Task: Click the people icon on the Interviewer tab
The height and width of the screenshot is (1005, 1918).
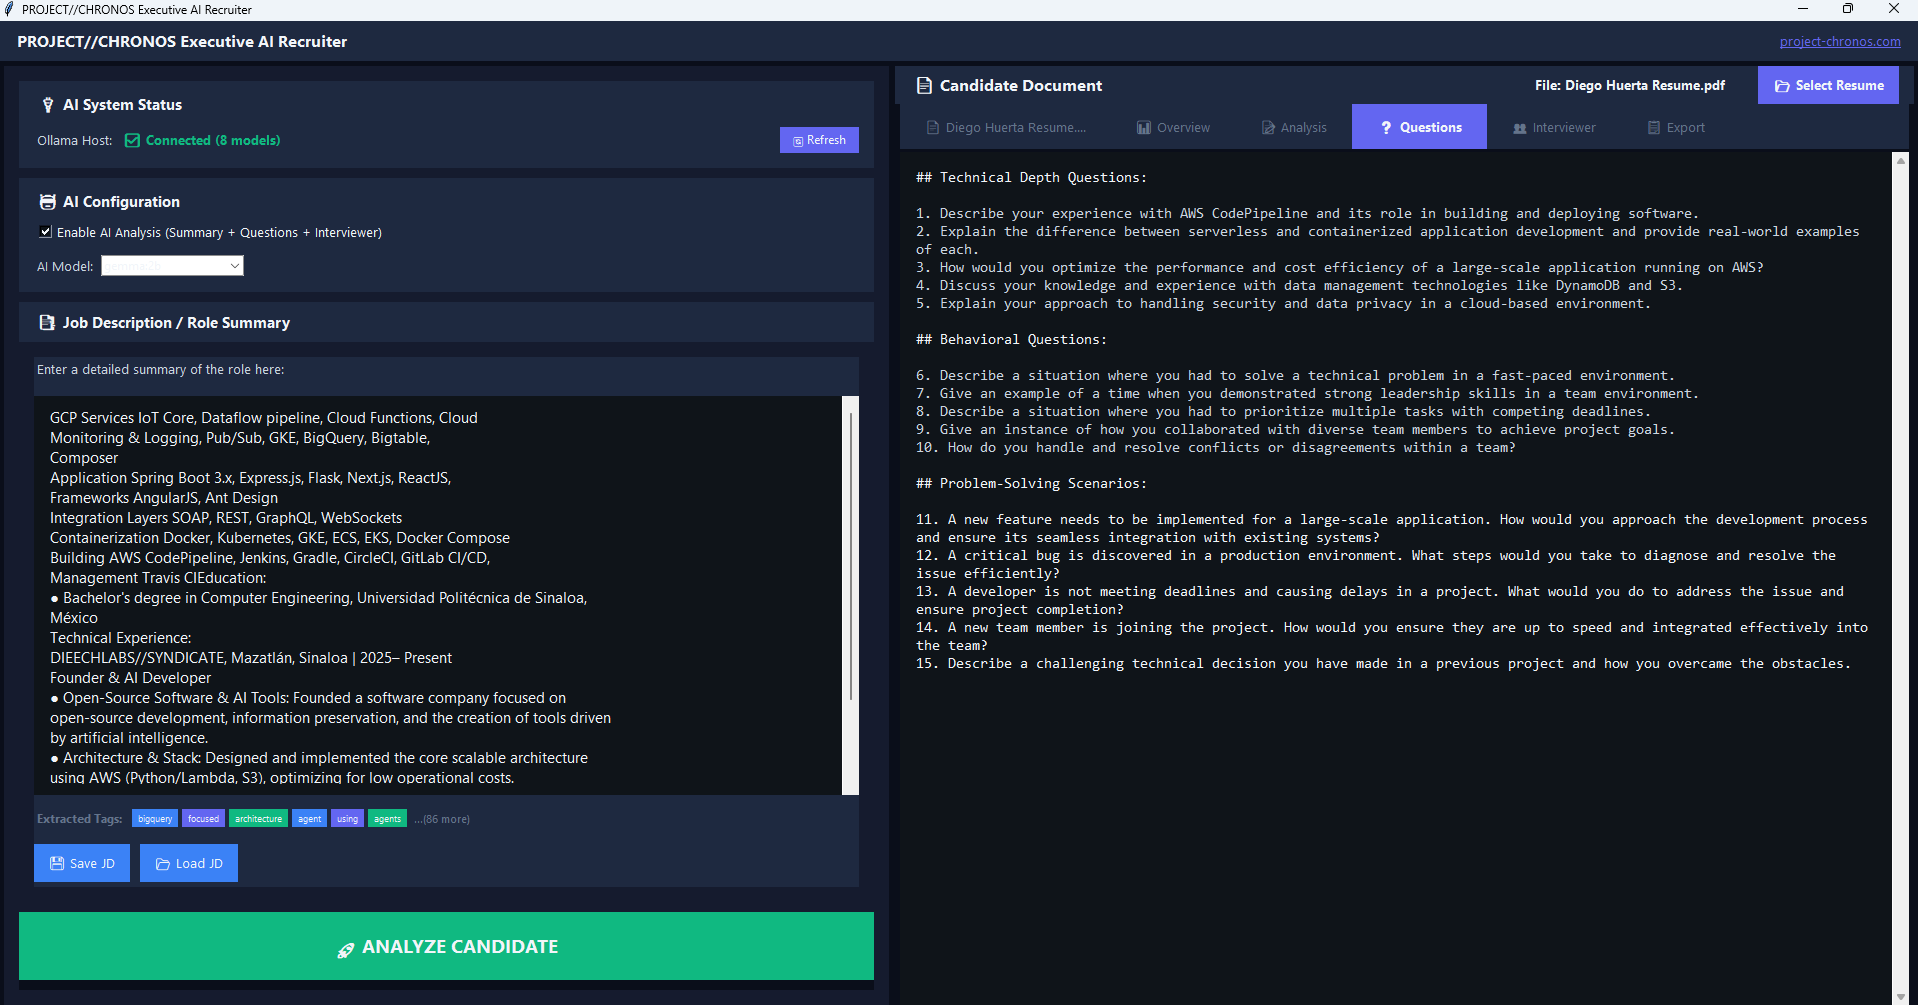Action: coord(1521,127)
